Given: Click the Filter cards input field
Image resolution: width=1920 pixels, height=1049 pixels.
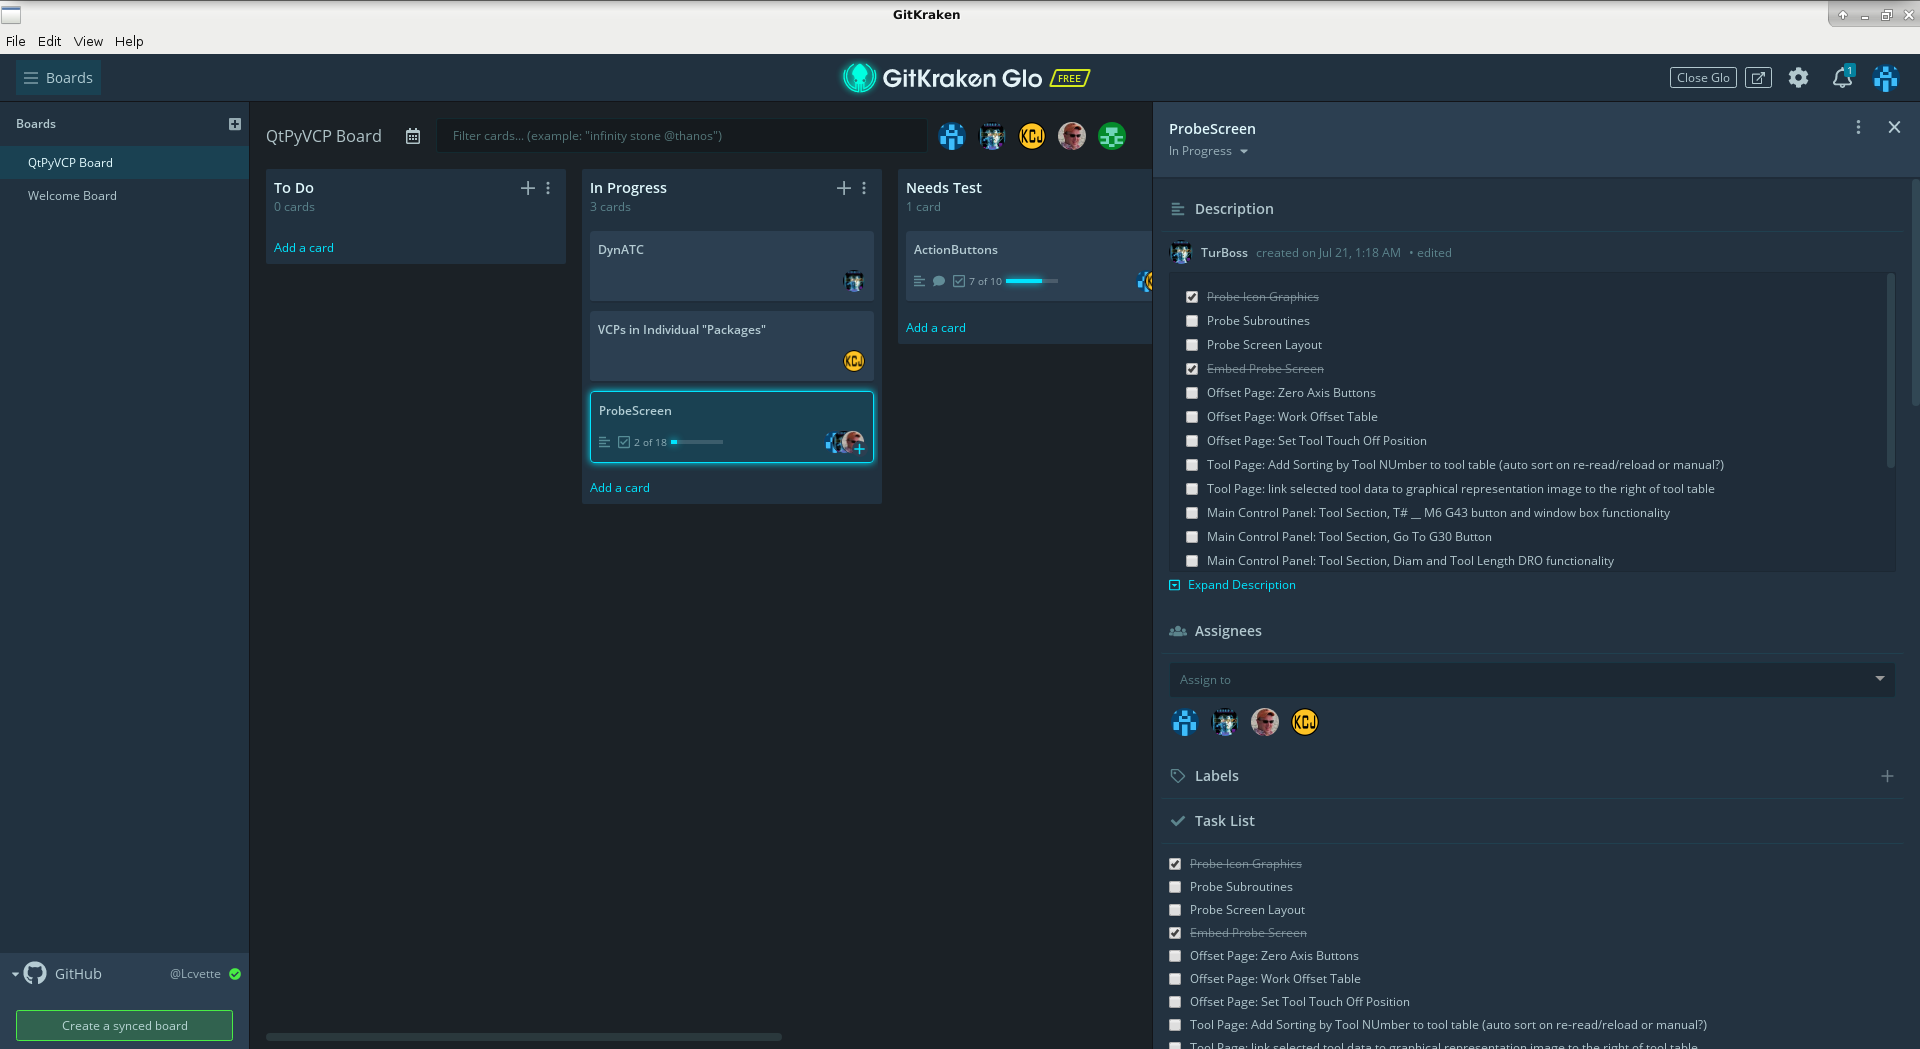Looking at the screenshot, I should click(682, 136).
